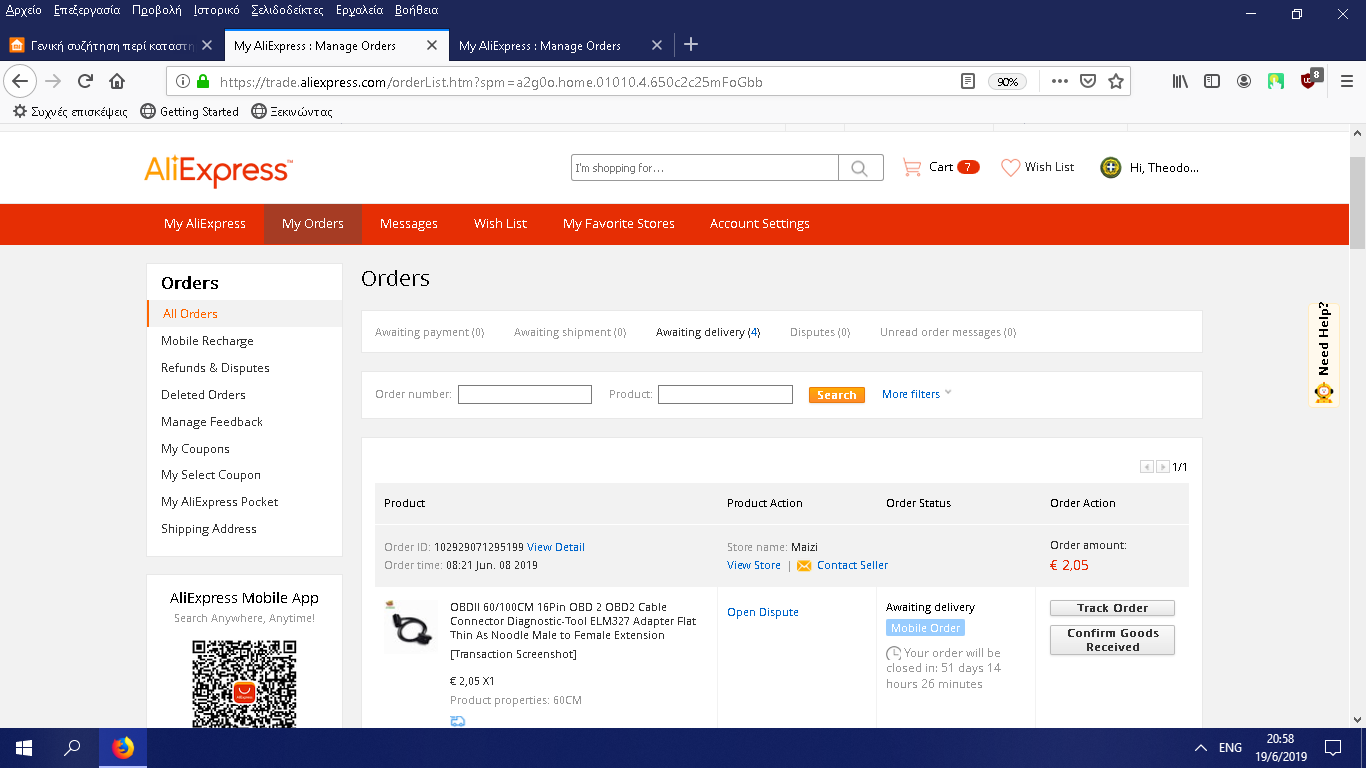Open the Messages navigation tab
The height and width of the screenshot is (768, 1366).
[408, 224]
